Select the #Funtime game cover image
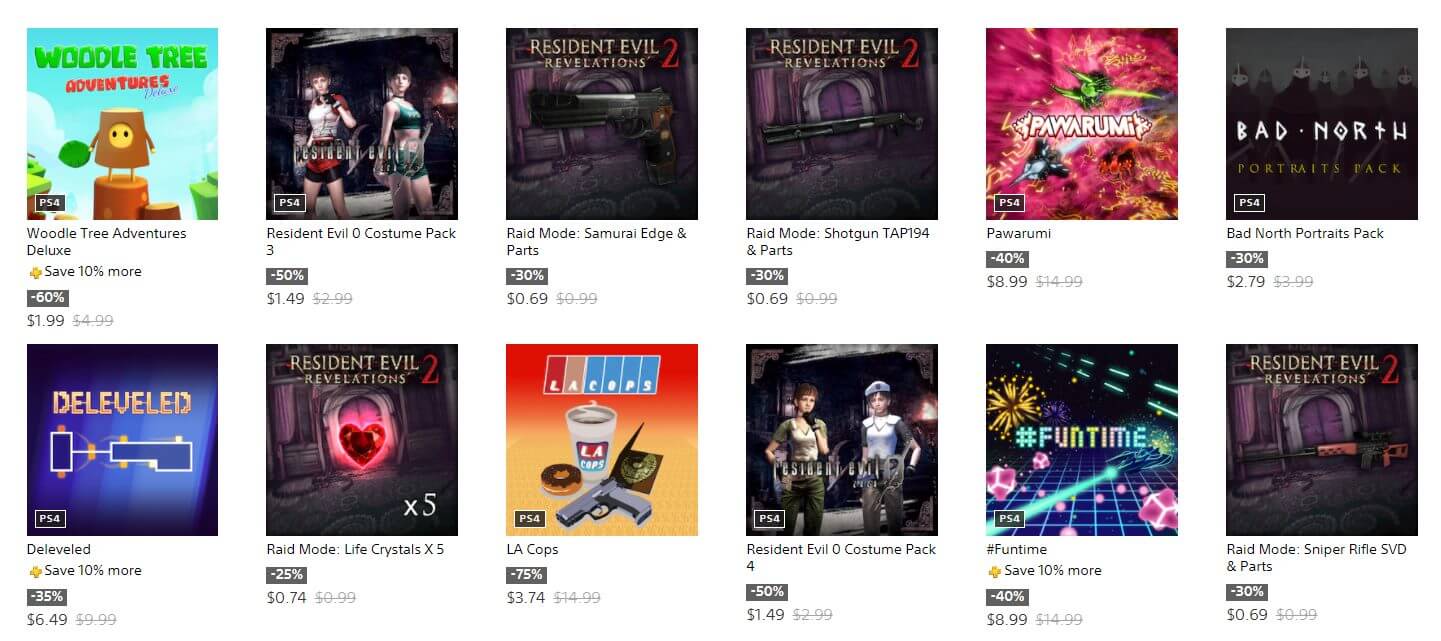The height and width of the screenshot is (641, 1441). pyautogui.click(x=1082, y=440)
